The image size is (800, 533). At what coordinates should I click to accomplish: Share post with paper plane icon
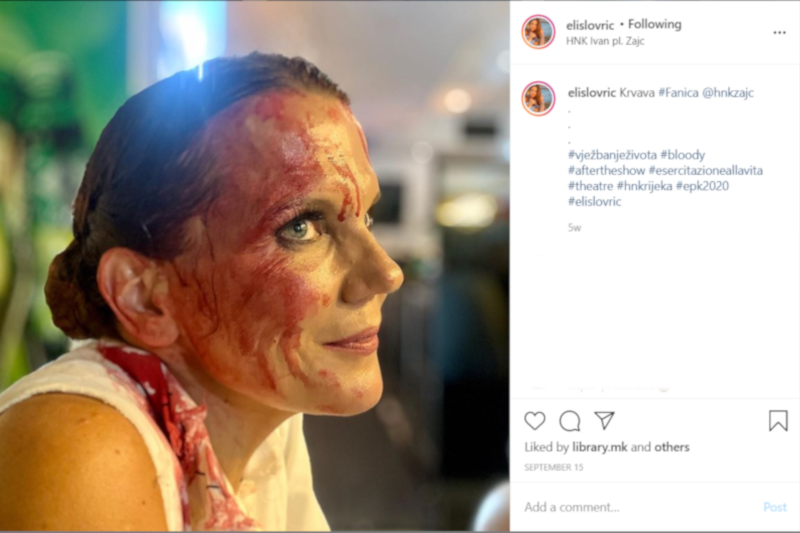point(604,421)
